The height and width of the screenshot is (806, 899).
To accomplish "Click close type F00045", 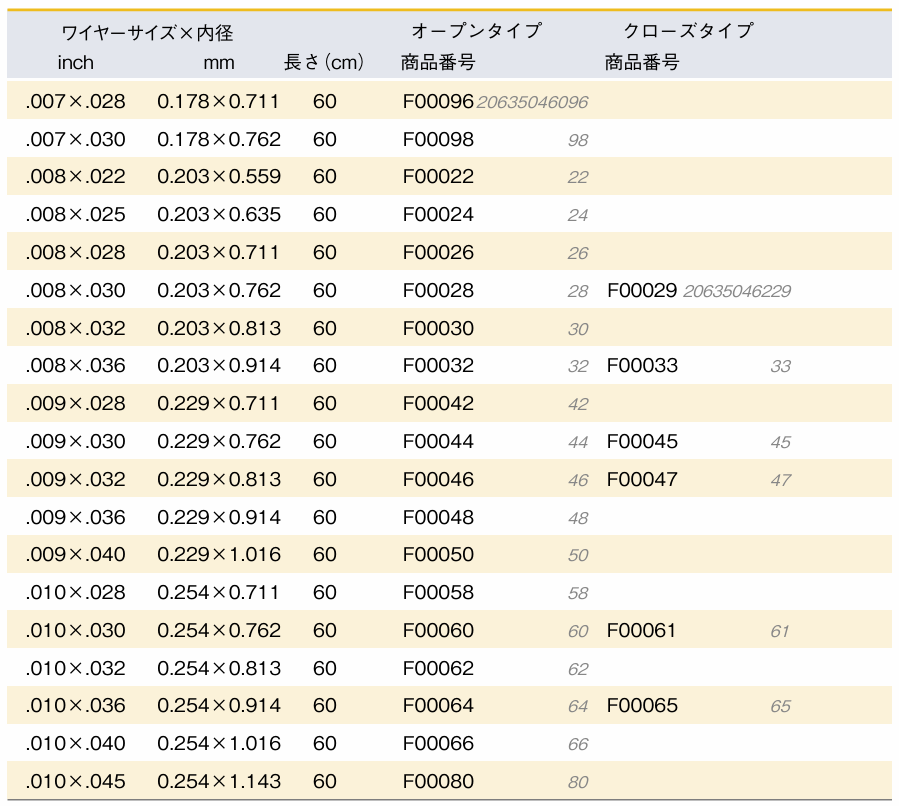I will click(x=642, y=441).
